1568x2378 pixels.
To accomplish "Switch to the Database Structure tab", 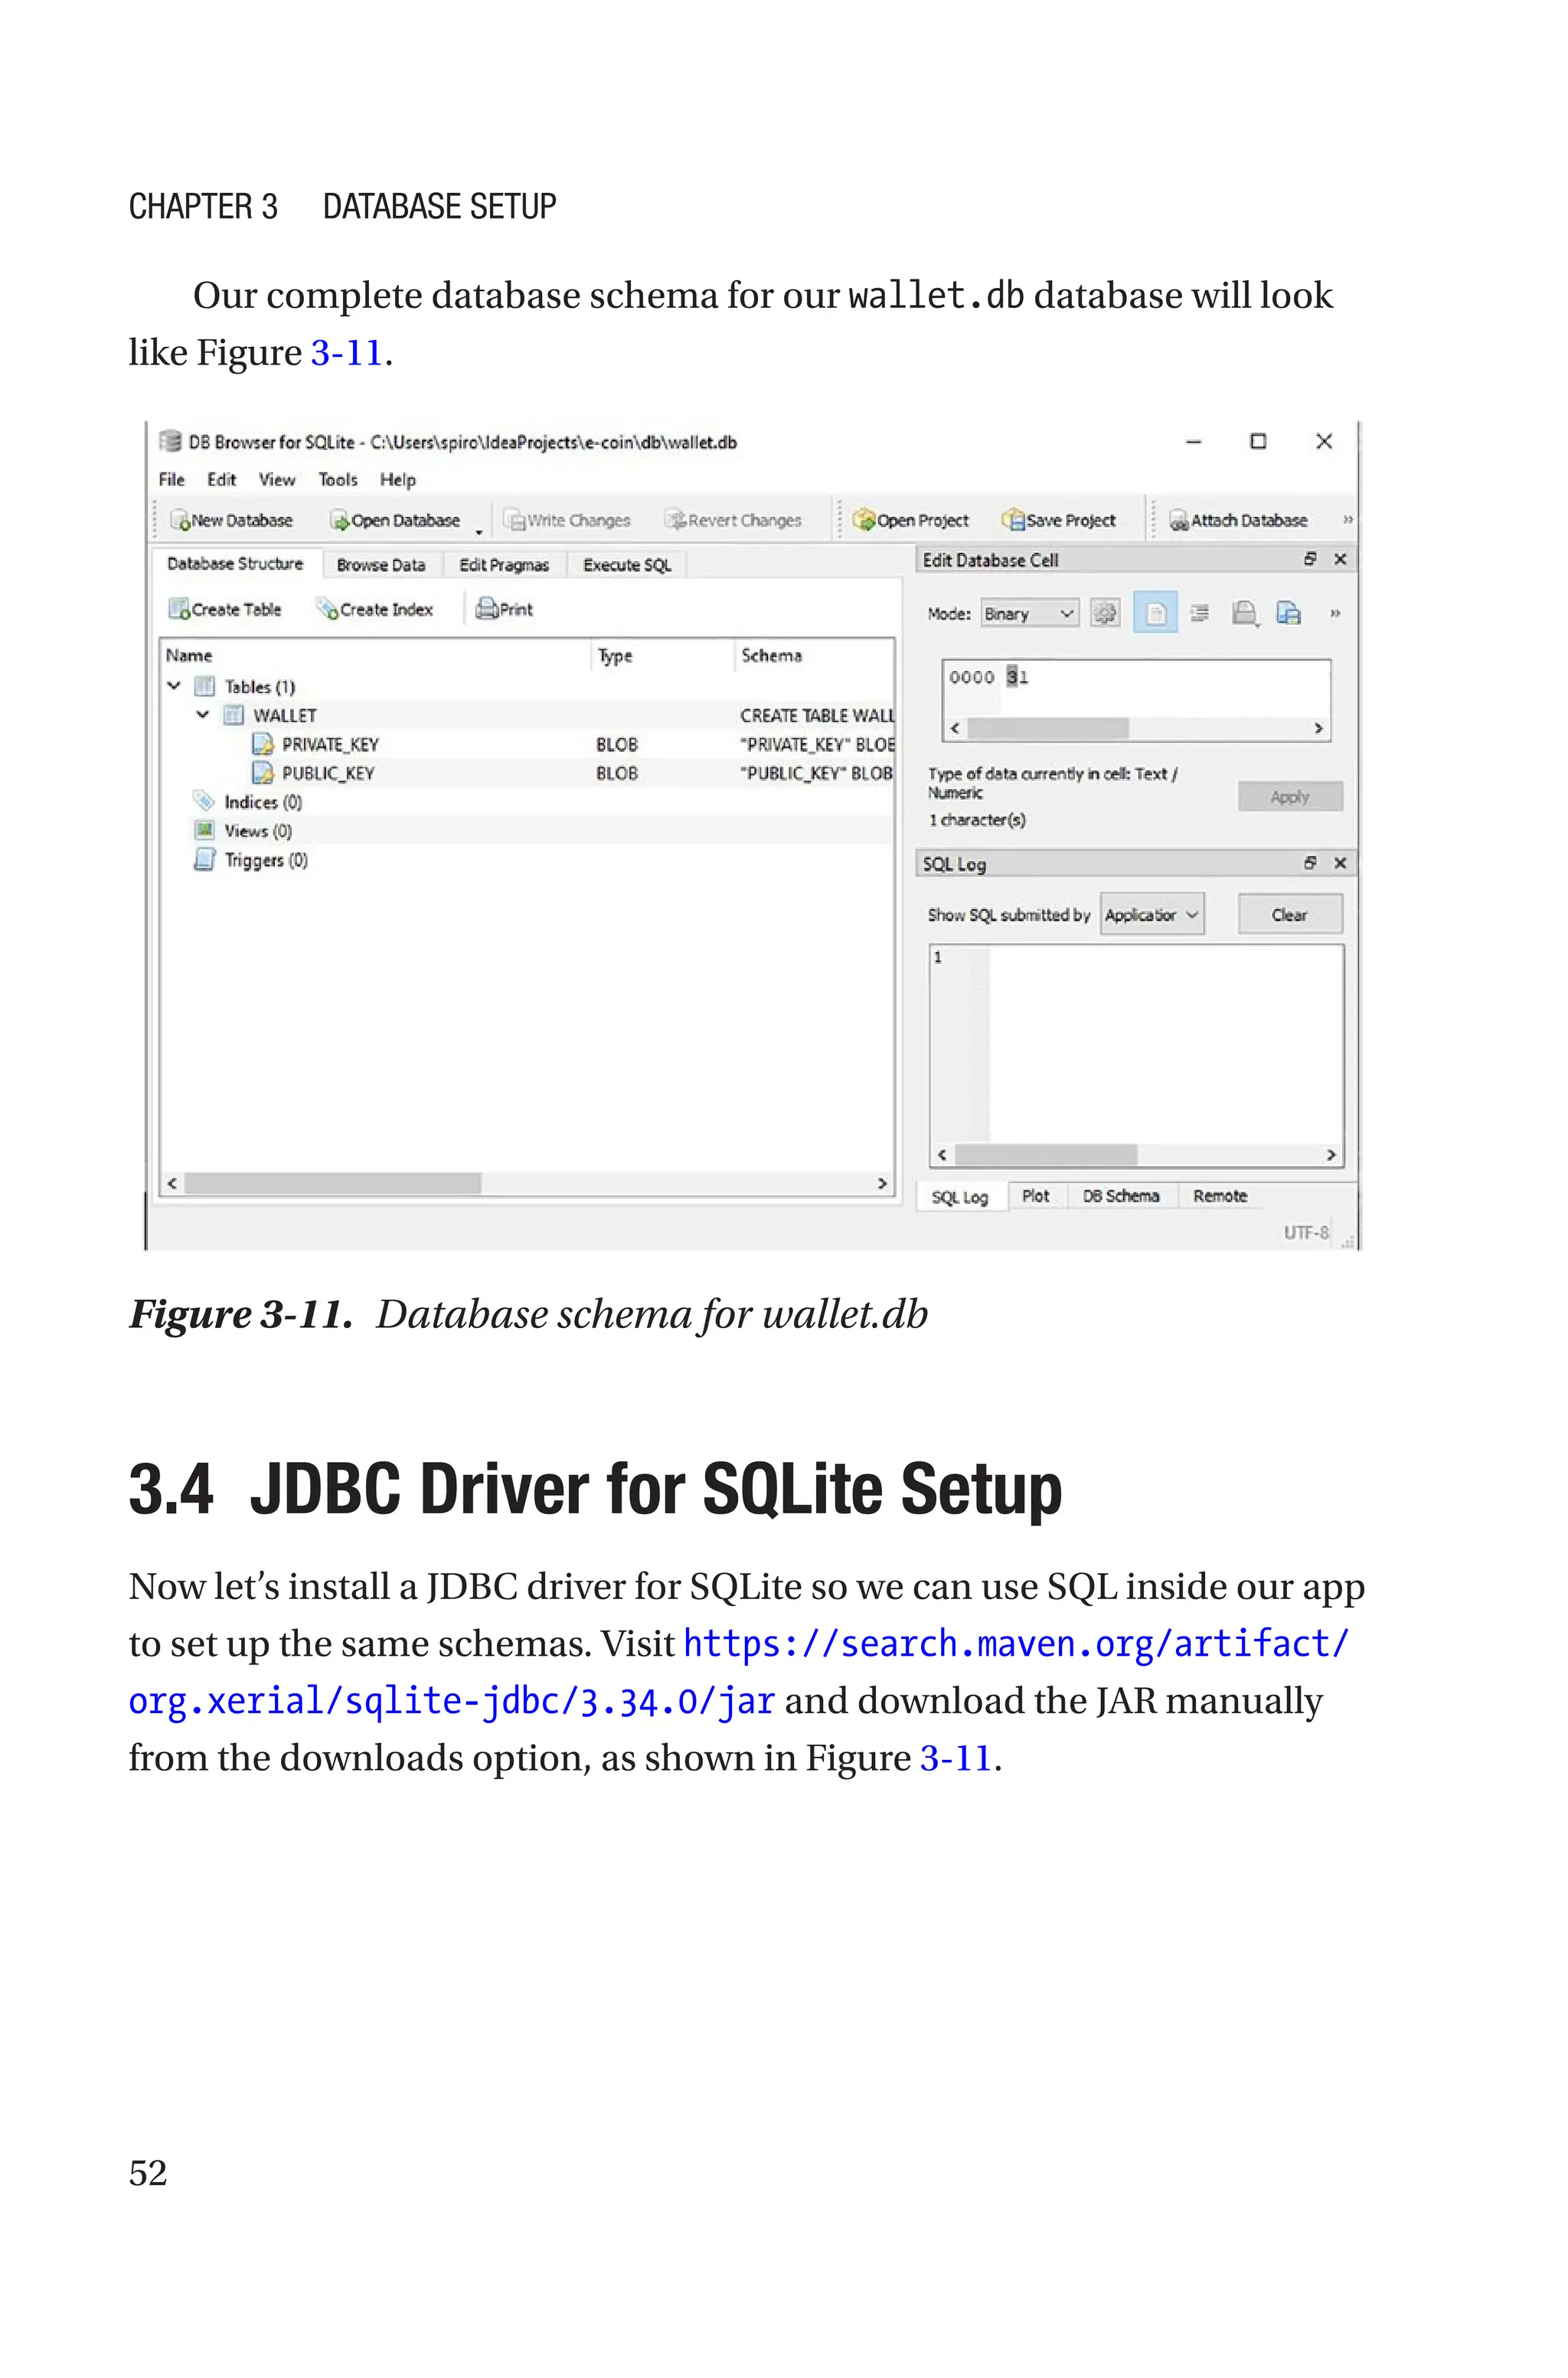I will tap(235, 564).
